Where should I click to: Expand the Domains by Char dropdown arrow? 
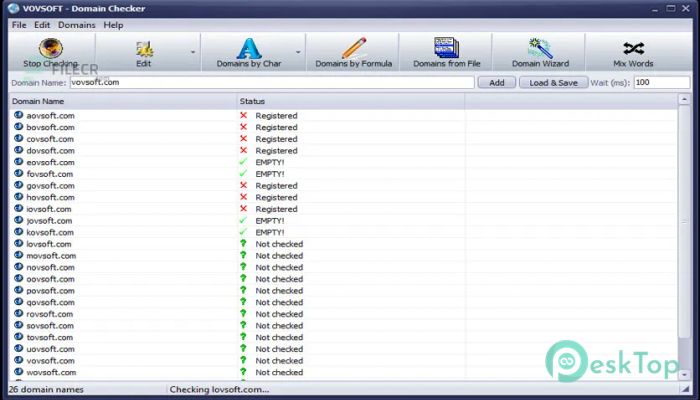pyautogui.click(x=298, y=52)
